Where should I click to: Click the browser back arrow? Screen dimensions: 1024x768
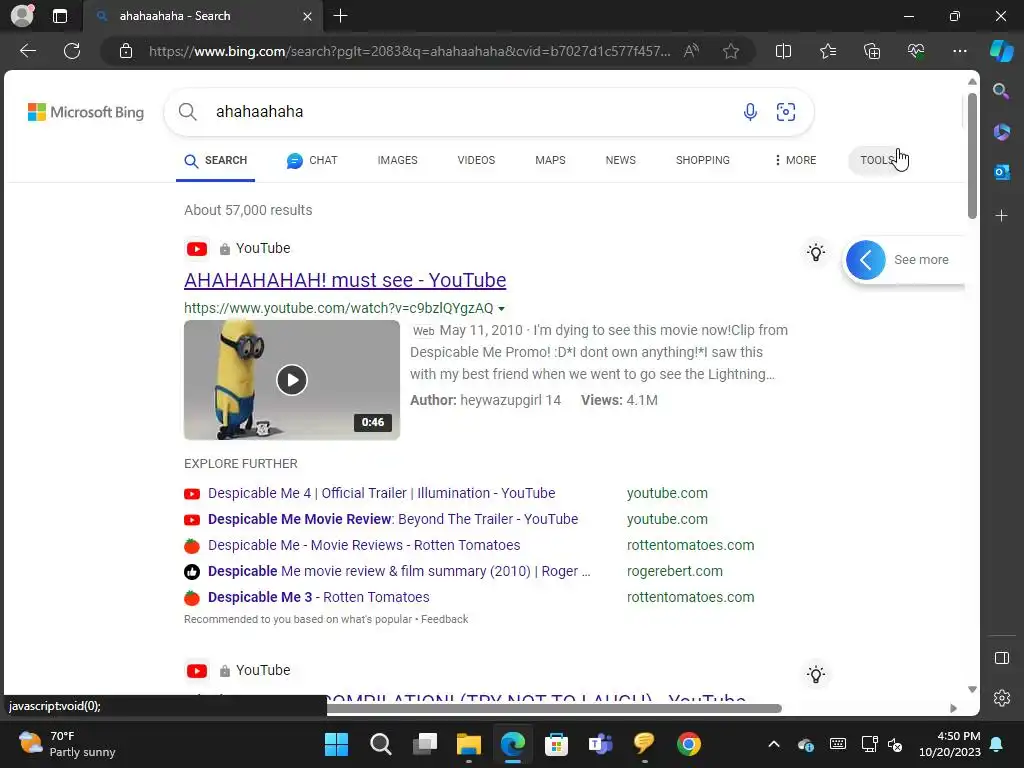28,51
